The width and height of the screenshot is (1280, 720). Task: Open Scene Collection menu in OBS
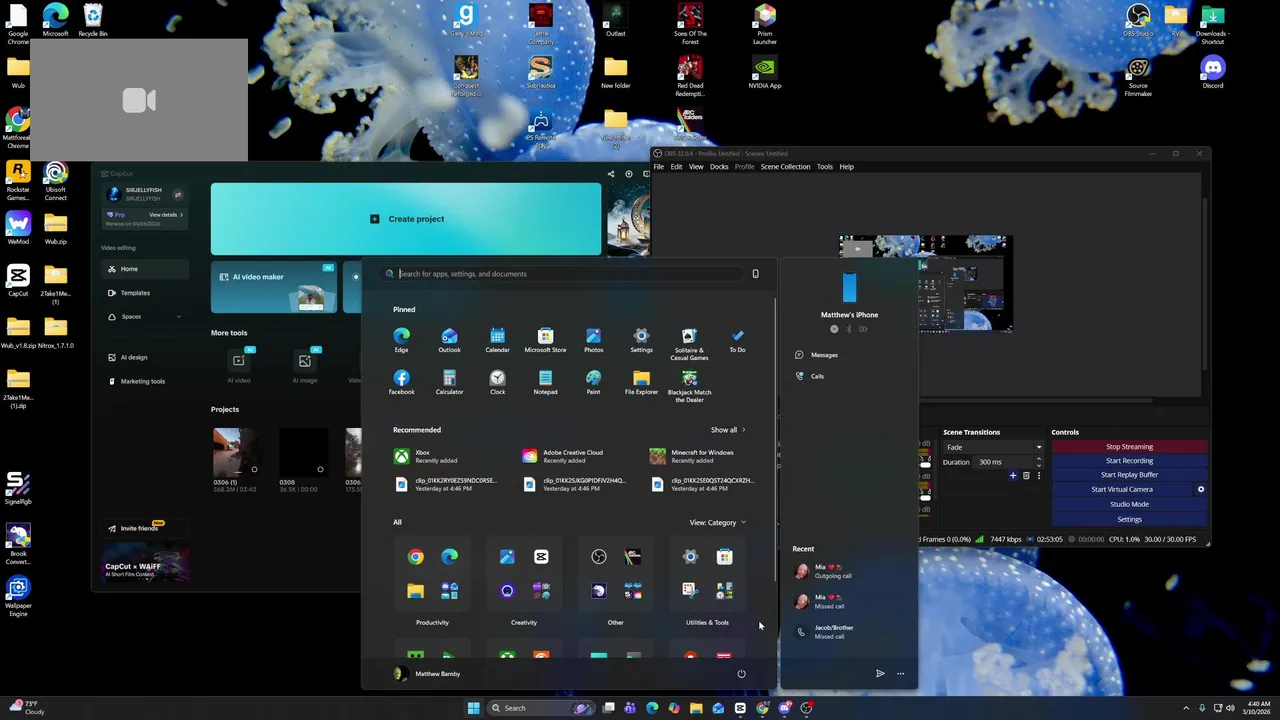[785, 167]
